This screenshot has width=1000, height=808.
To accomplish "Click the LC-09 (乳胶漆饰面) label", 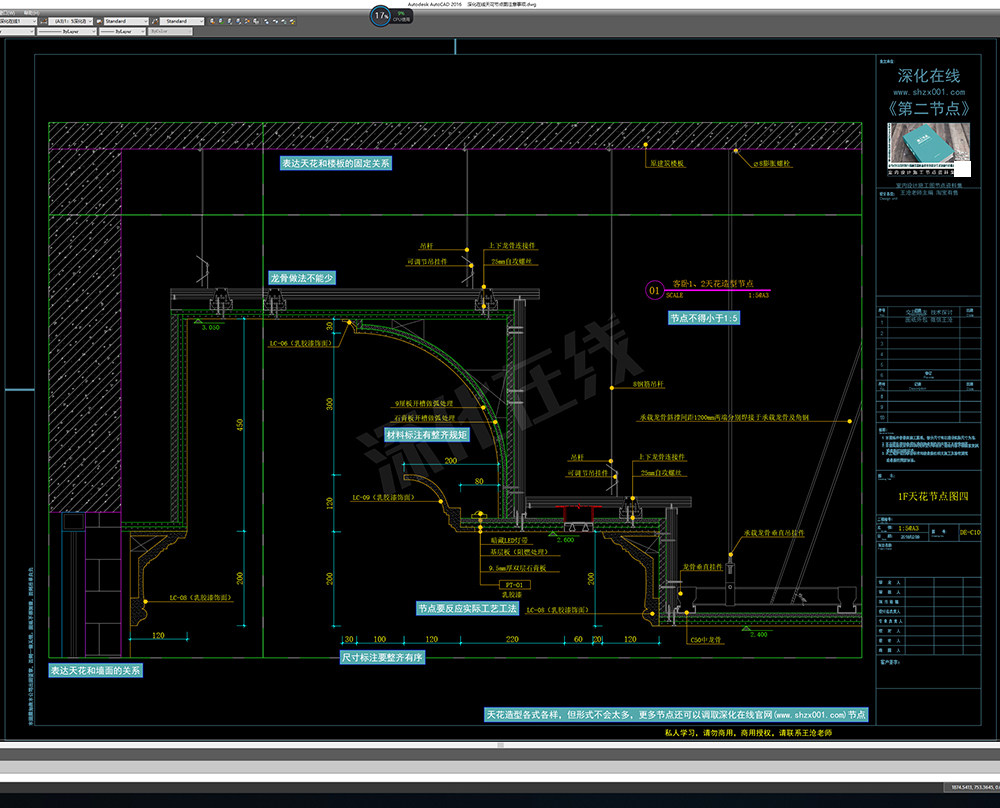I will tap(383, 497).
